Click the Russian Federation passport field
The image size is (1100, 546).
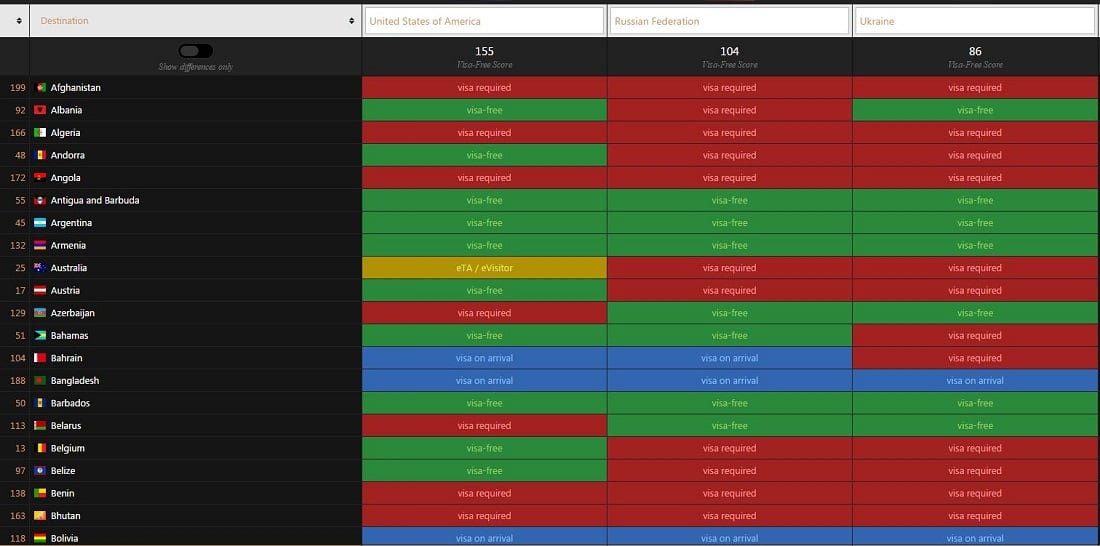pyautogui.click(x=730, y=21)
